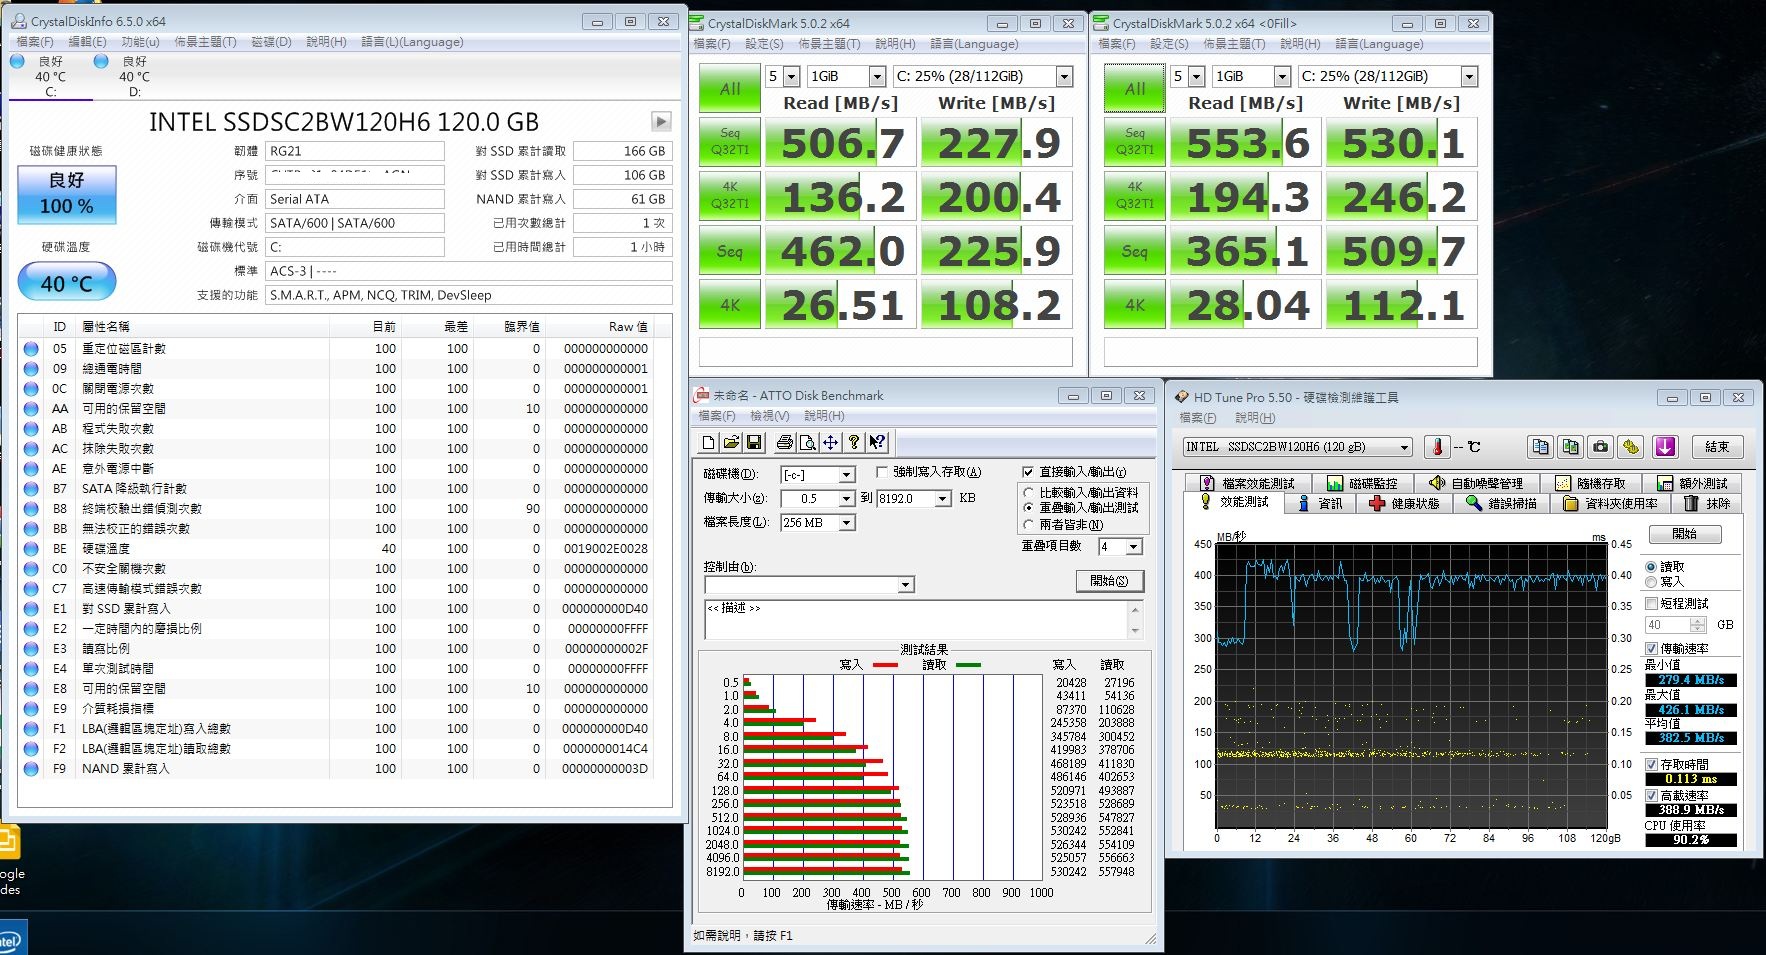Screen dimensions: 1766x955
Task: Toggle 短程測試 checkbox in HD Tune
Action: point(1652,604)
